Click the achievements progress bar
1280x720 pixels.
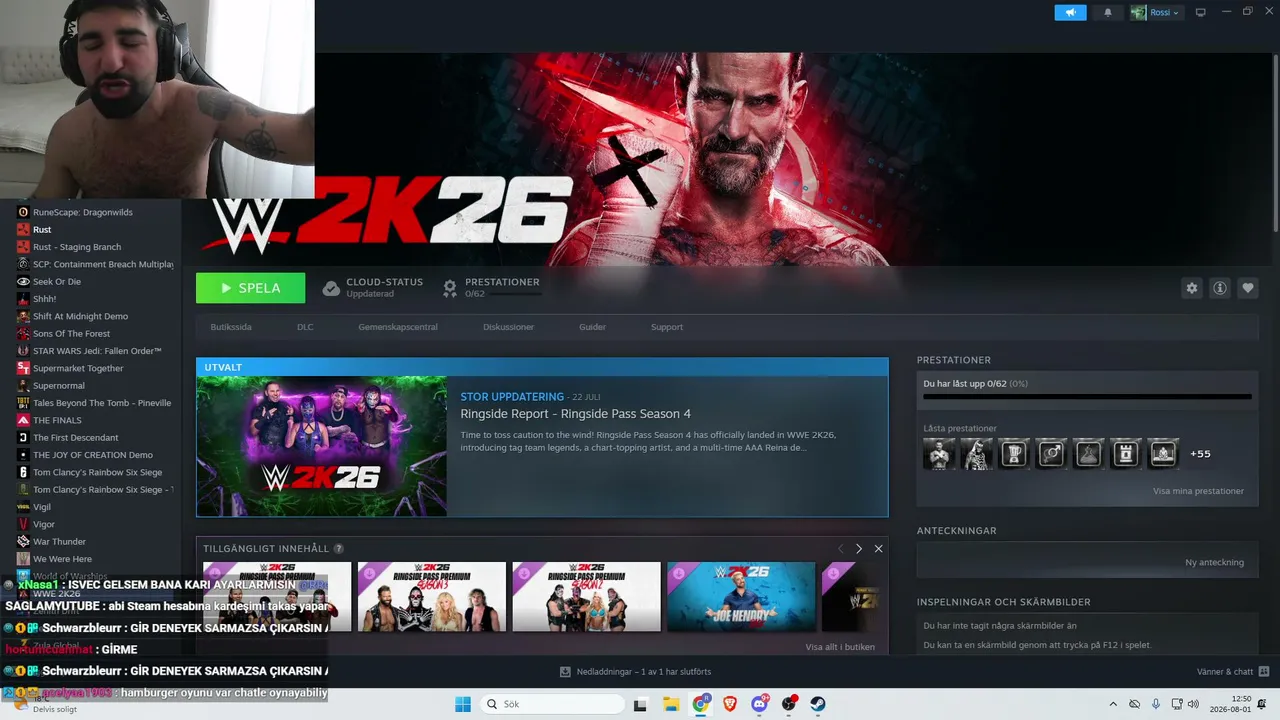tap(1087, 397)
